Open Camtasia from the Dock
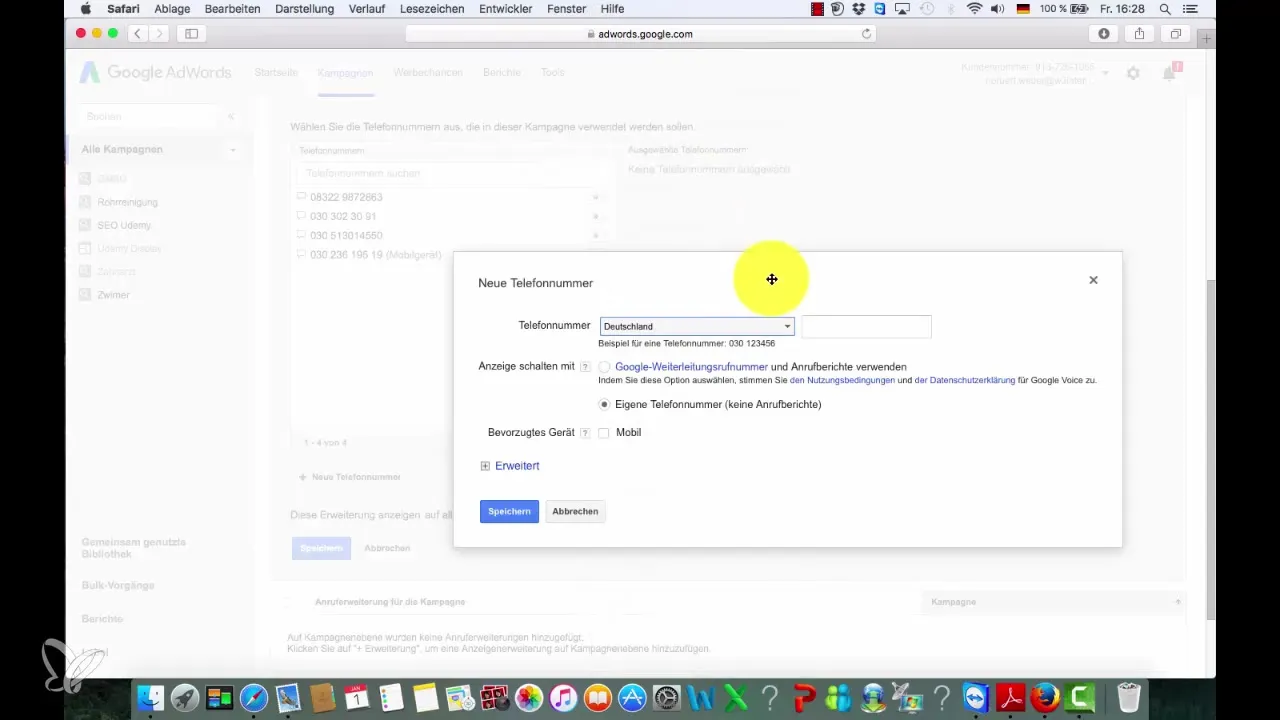Viewport: 1280px width, 720px height. pos(1080,697)
